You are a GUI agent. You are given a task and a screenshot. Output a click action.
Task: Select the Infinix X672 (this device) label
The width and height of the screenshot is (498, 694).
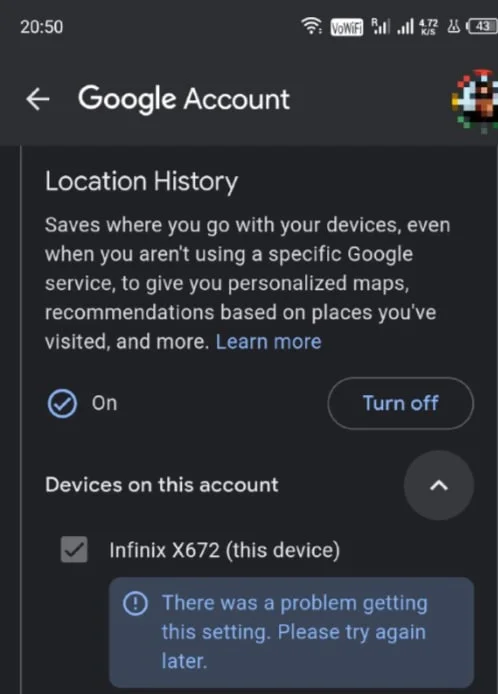coord(224,550)
